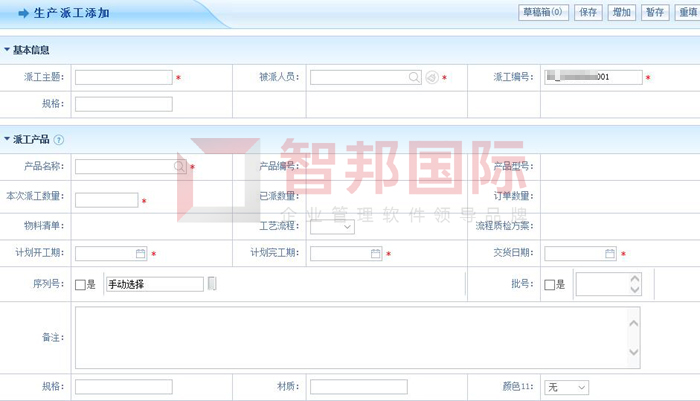Click the 规格 field in 基本信息
This screenshot has width=700, height=401.
(124, 104)
